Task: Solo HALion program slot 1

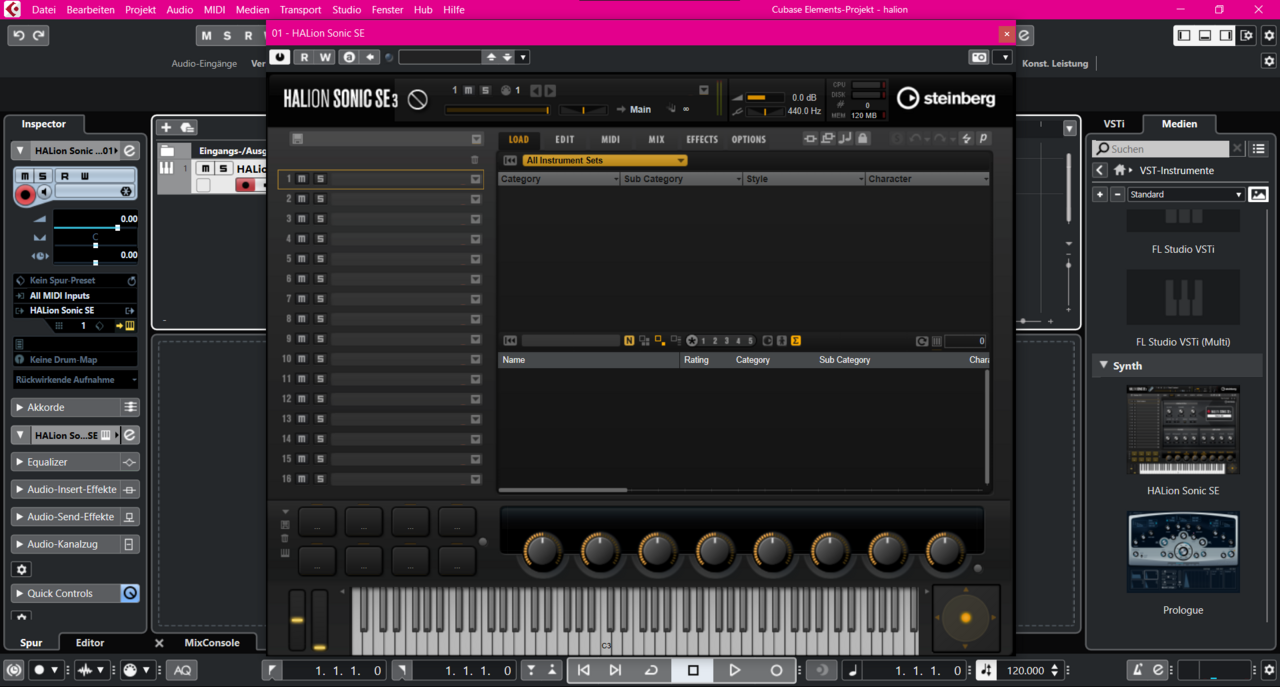Action: tap(320, 179)
